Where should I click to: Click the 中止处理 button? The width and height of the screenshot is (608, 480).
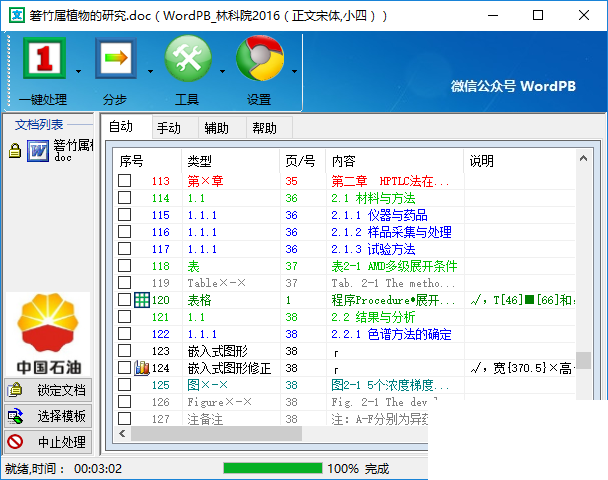point(48,442)
